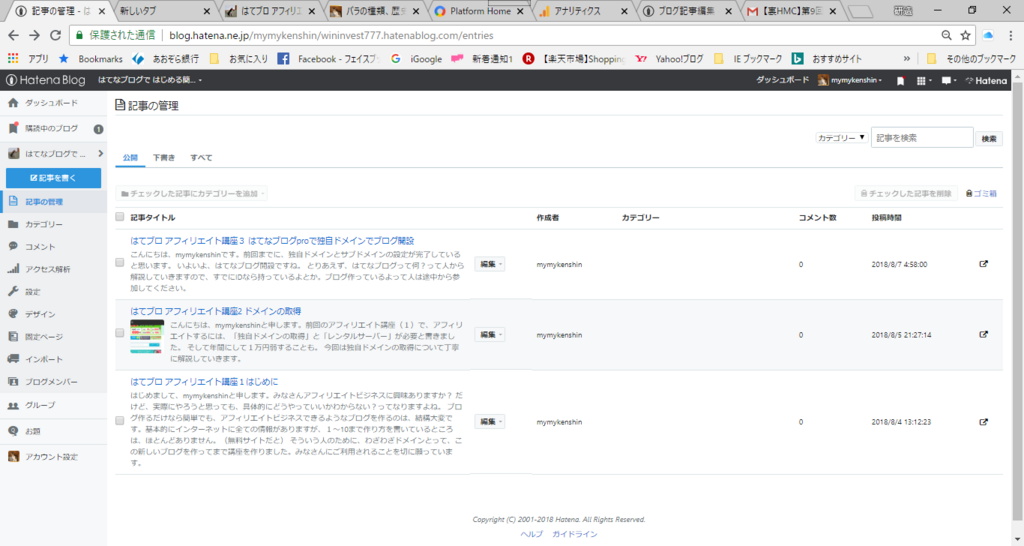Image resolution: width=1024 pixels, height=546 pixels.
Task: Switch to the 下書き tab
Action: pos(164,157)
